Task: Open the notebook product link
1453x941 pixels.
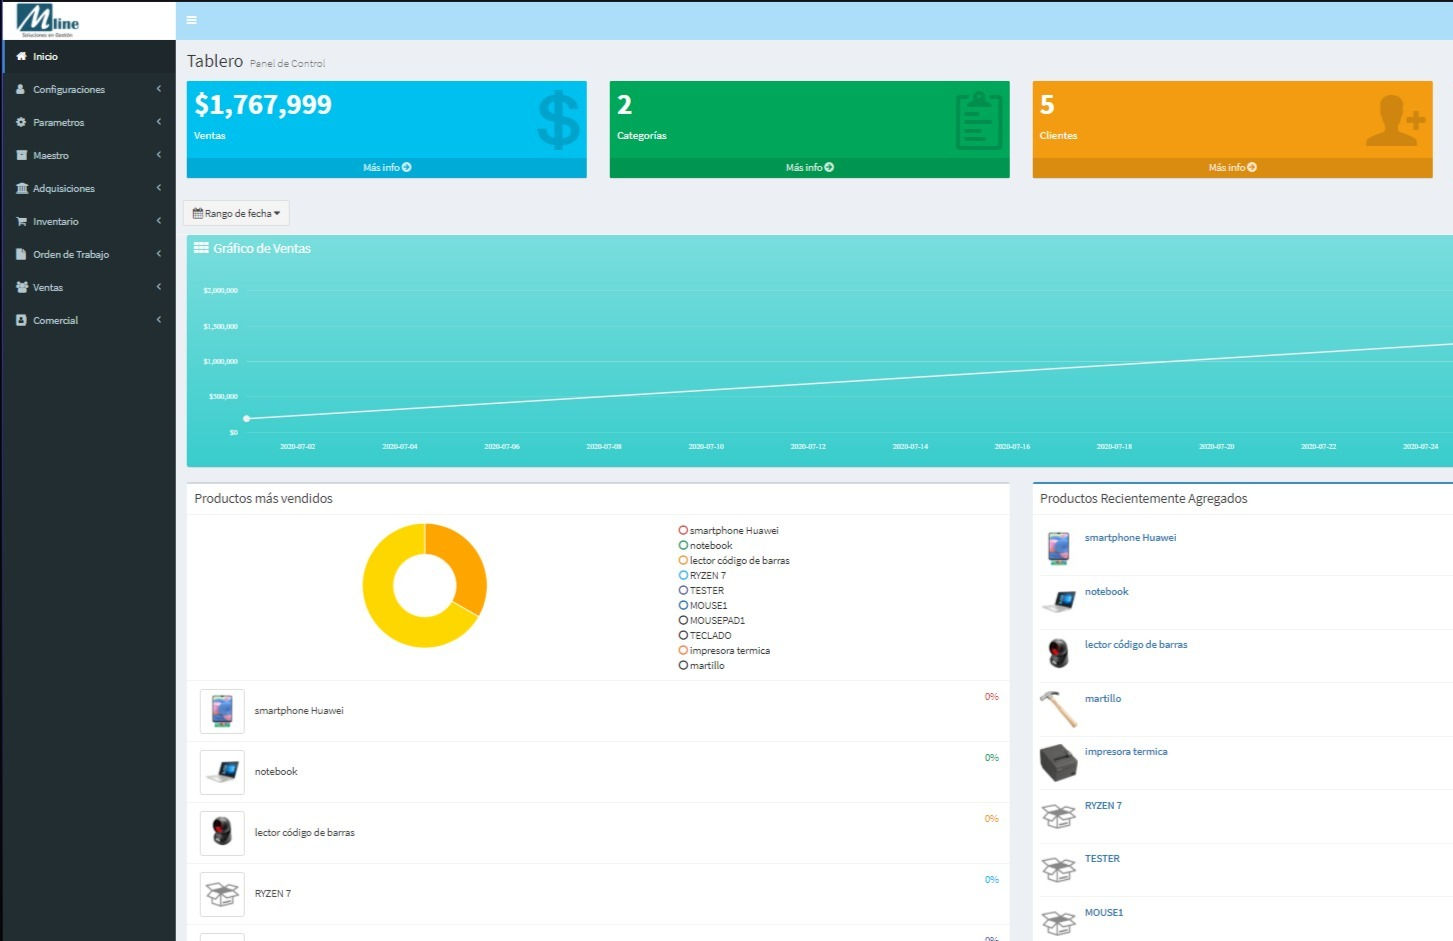Action: (1106, 591)
